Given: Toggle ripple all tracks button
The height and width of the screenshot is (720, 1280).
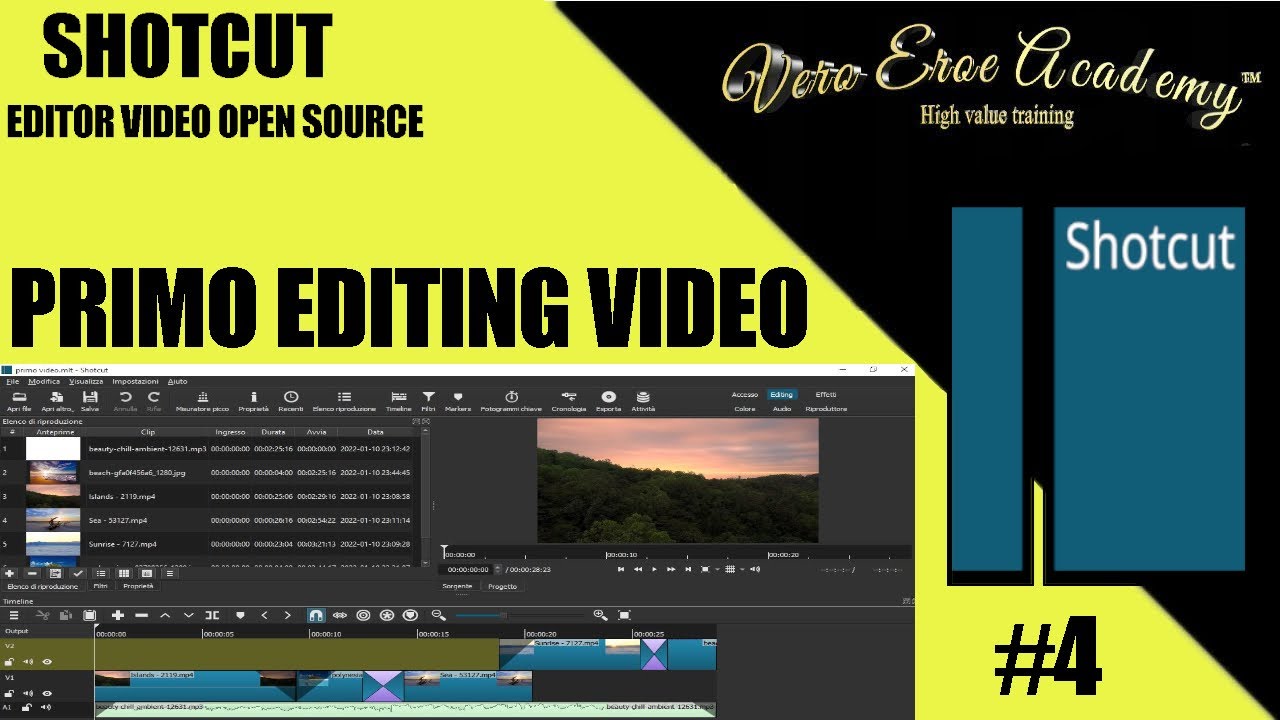Looking at the screenshot, I should coord(387,615).
